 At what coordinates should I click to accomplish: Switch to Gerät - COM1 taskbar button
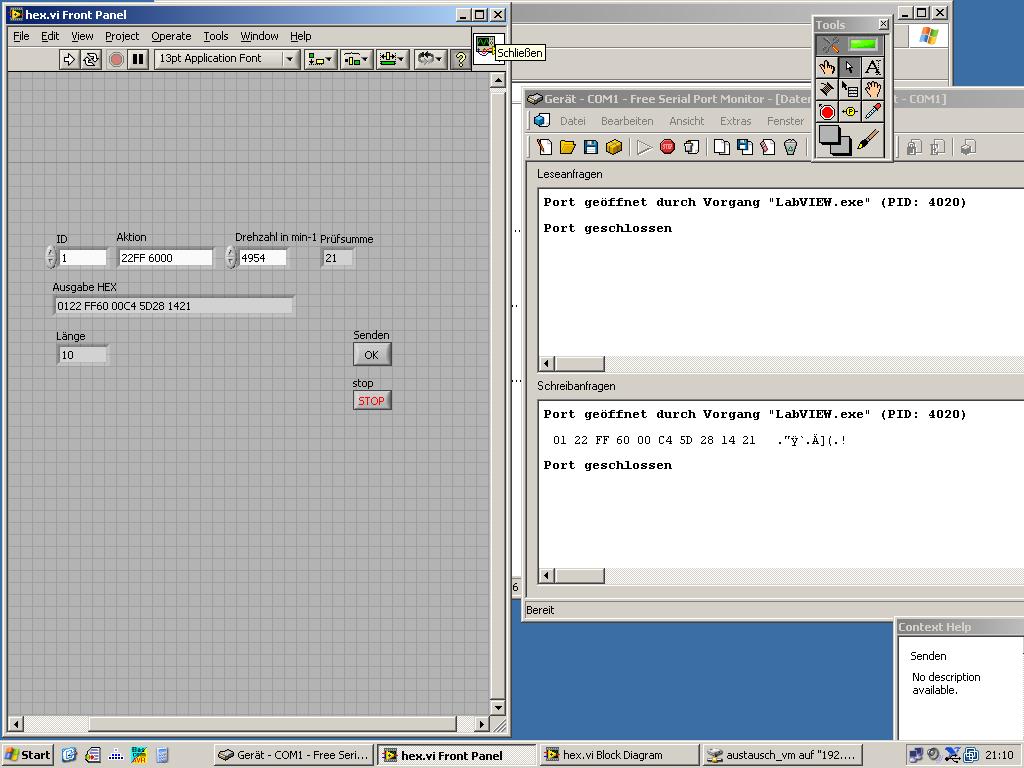click(294, 755)
